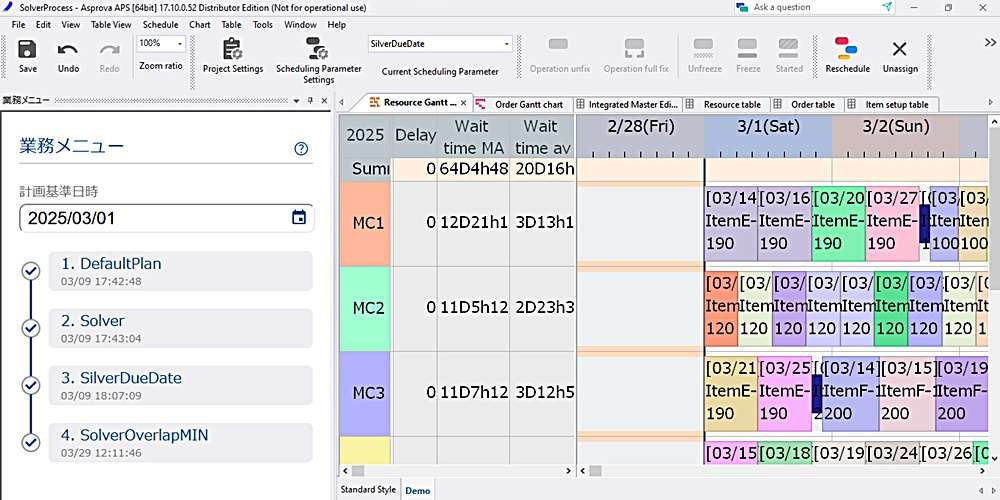1000x500 pixels.
Task: Switch to the Demo style tab
Action: coord(417,490)
